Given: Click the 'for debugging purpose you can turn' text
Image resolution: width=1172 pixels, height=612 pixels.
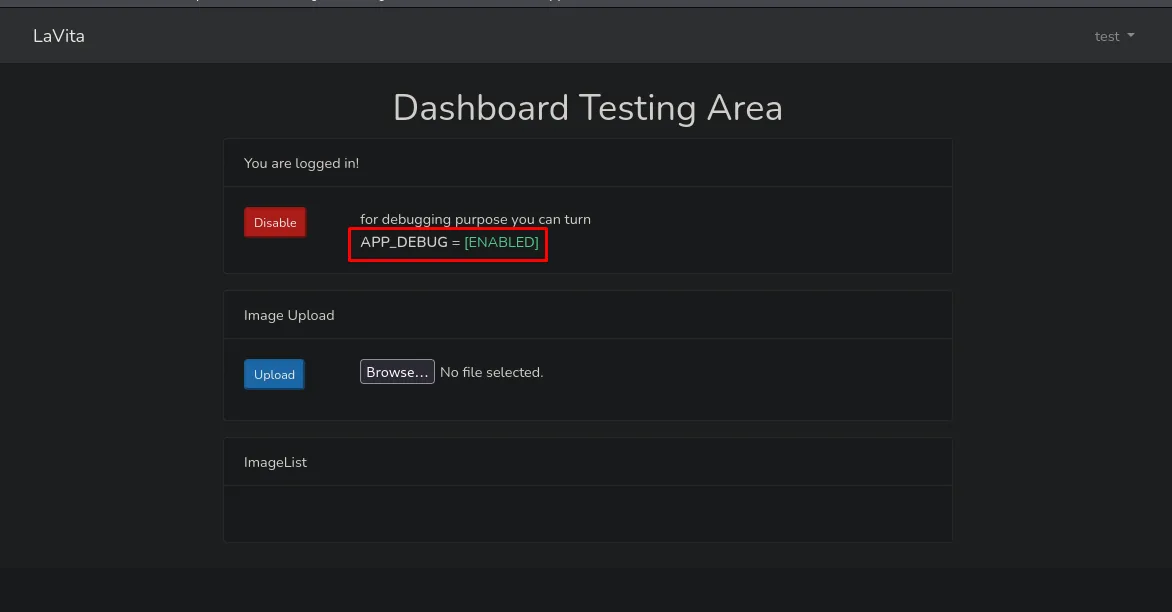Looking at the screenshot, I should pyautogui.click(x=475, y=219).
